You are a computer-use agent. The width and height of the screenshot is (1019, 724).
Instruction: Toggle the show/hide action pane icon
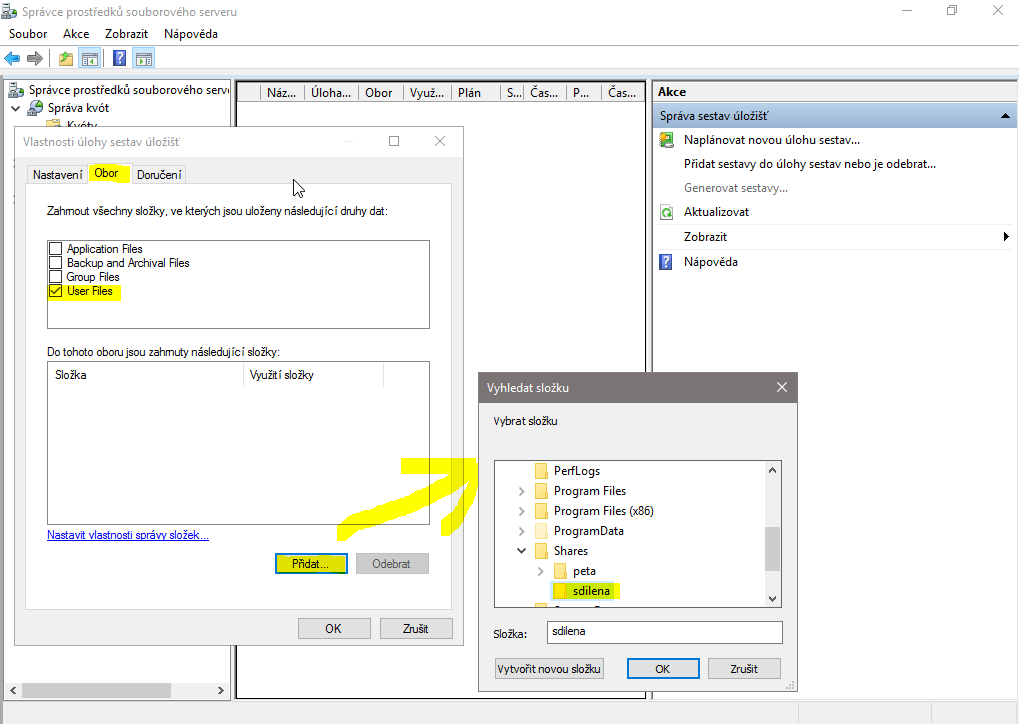point(143,59)
